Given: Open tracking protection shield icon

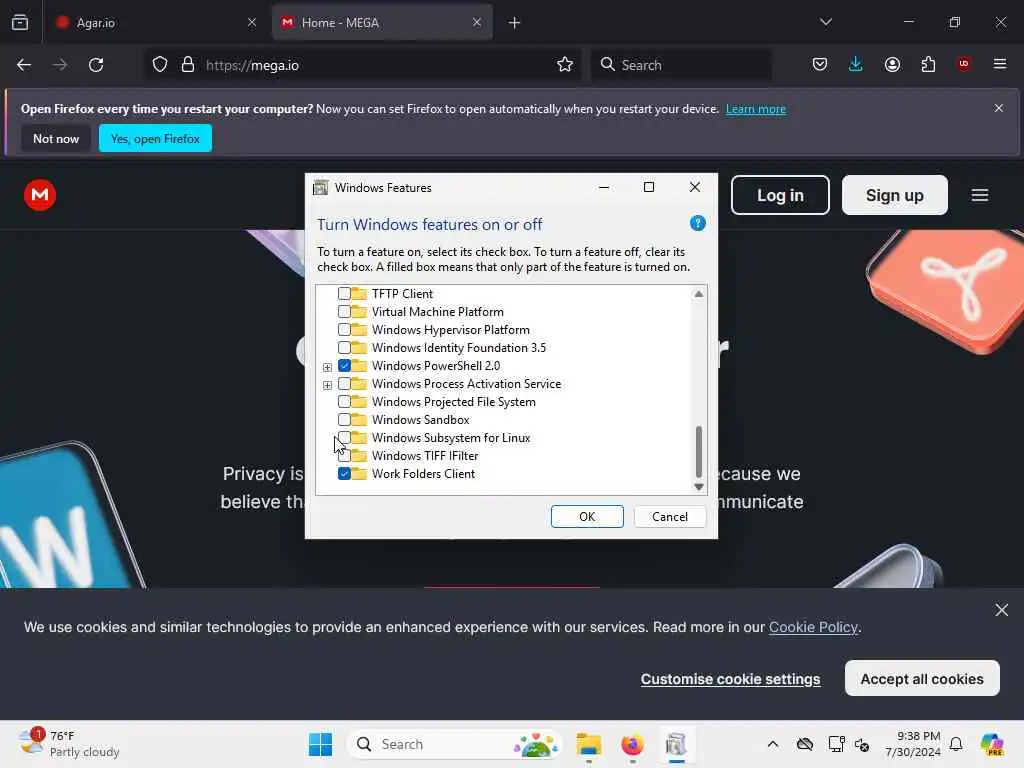Looking at the screenshot, I should (160, 65).
